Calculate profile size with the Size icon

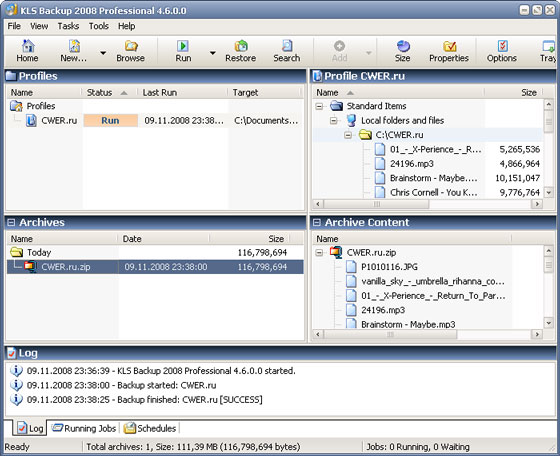click(x=402, y=51)
